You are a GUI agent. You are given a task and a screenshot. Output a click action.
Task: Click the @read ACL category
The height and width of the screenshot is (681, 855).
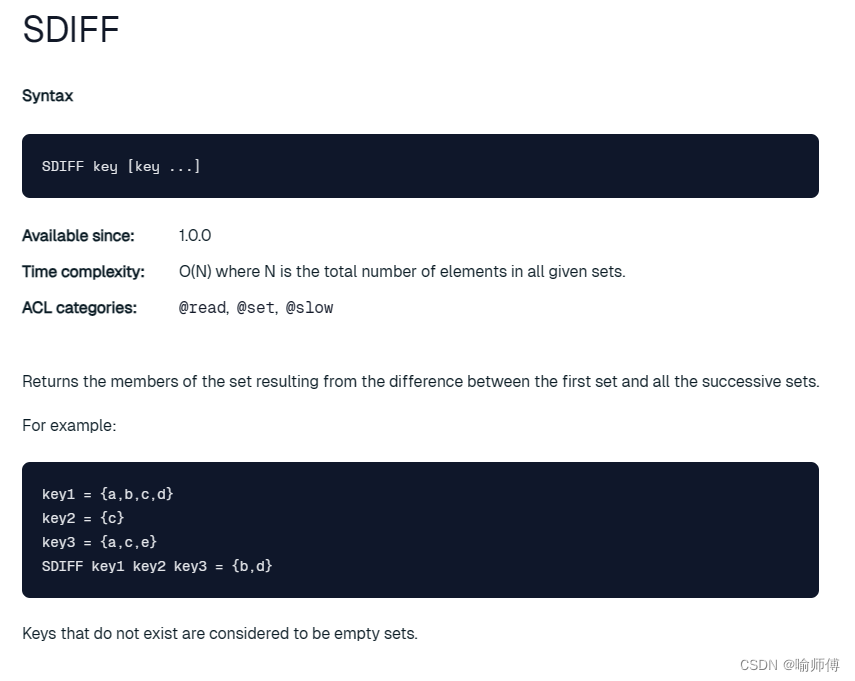pos(203,308)
